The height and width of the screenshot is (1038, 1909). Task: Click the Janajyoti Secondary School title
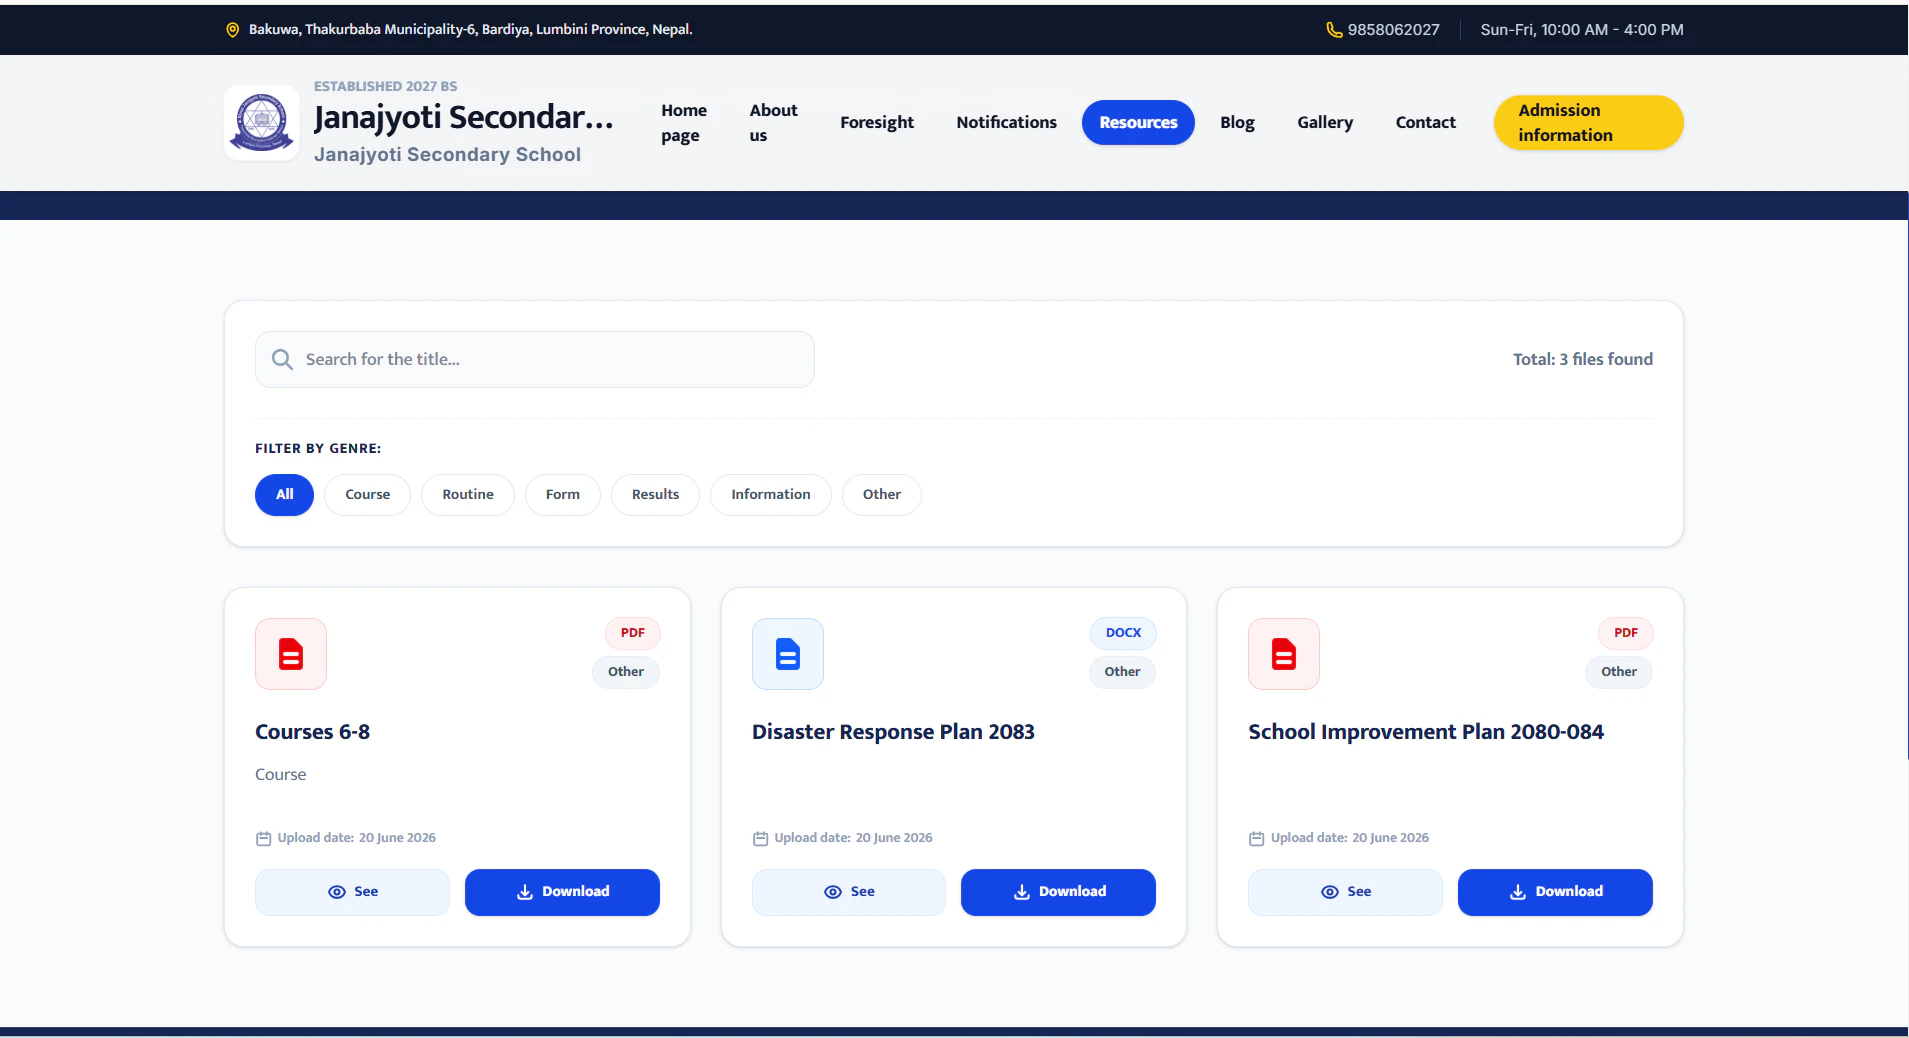(x=464, y=117)
